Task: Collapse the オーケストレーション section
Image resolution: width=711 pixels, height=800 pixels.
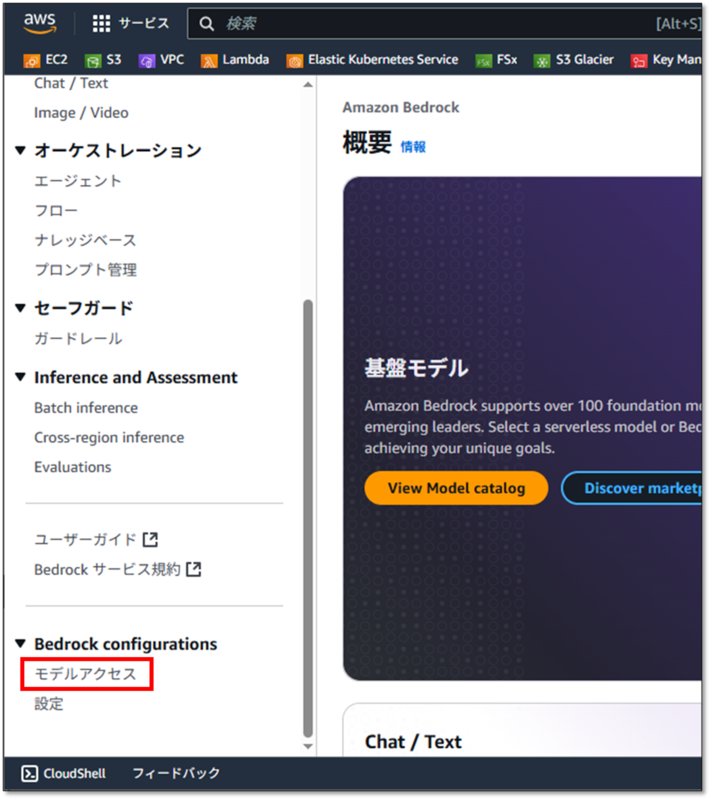Action: (x=20, y=151)
